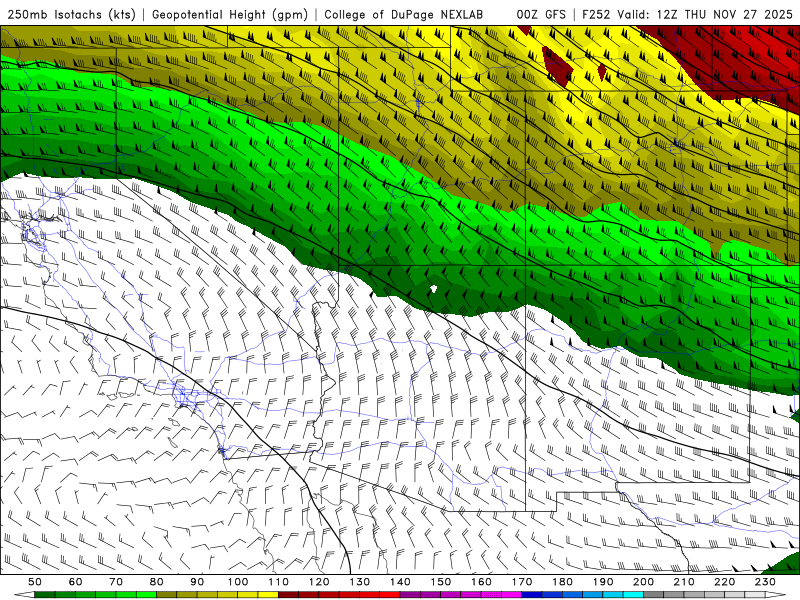This screenshot has width=800, height=600.
Task: Select the 'Geopotential Height (gpm)' label
Action: [x=230, y=14]
